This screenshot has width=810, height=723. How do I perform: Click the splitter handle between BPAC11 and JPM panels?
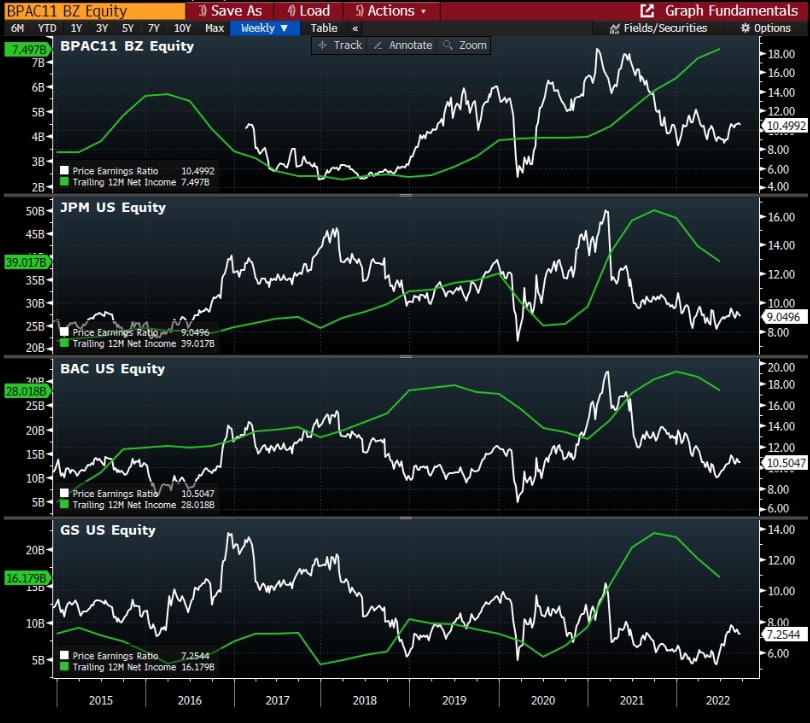coord(406,195)
